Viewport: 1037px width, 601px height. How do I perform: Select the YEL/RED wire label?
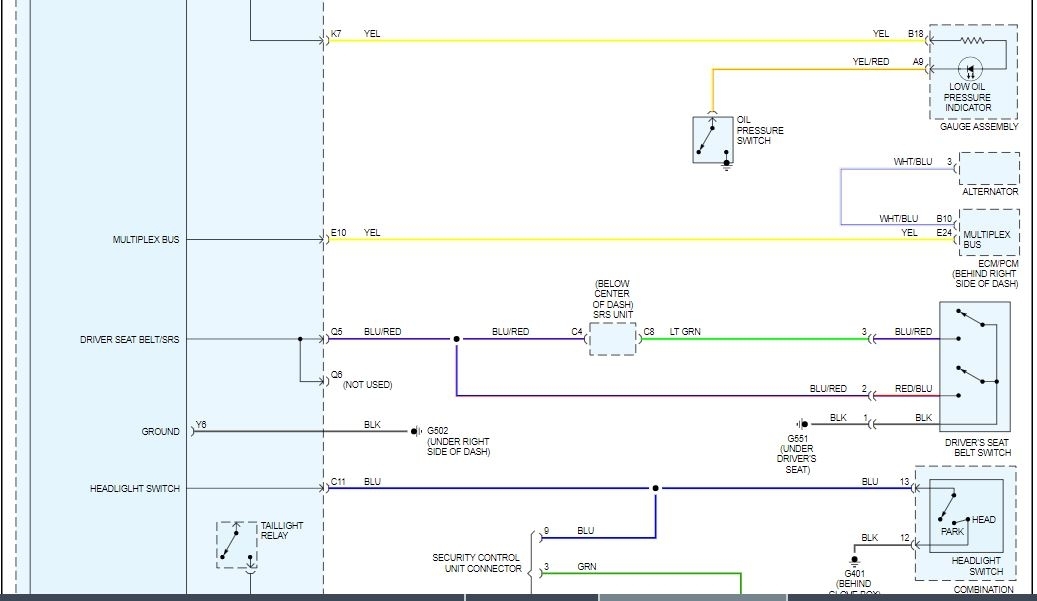pos(870,61)
